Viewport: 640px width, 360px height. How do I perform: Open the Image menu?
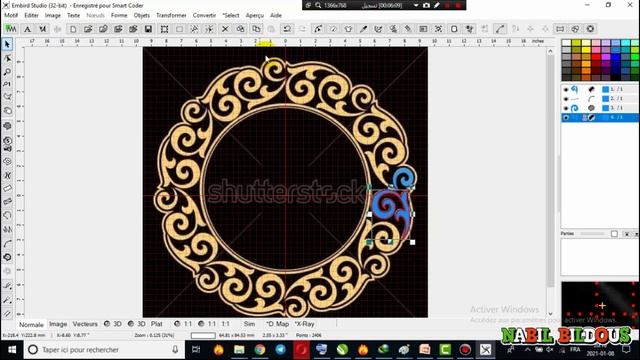53,15
